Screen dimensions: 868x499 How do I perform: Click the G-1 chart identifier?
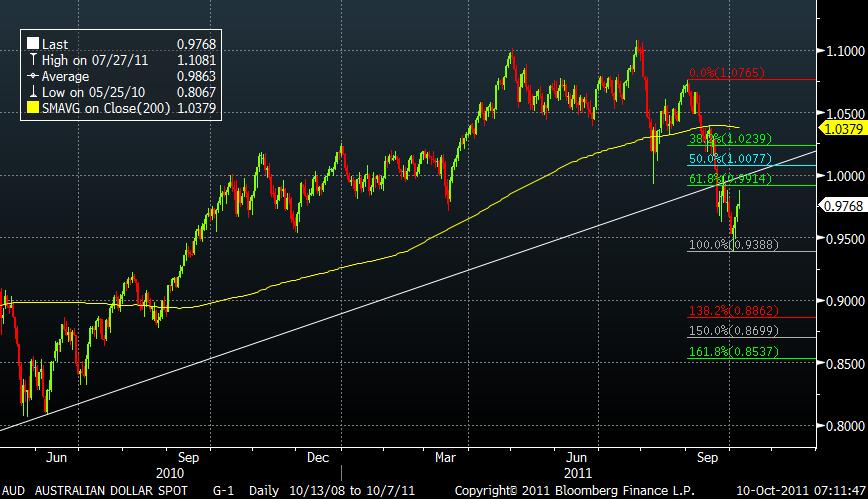point(224,491)
